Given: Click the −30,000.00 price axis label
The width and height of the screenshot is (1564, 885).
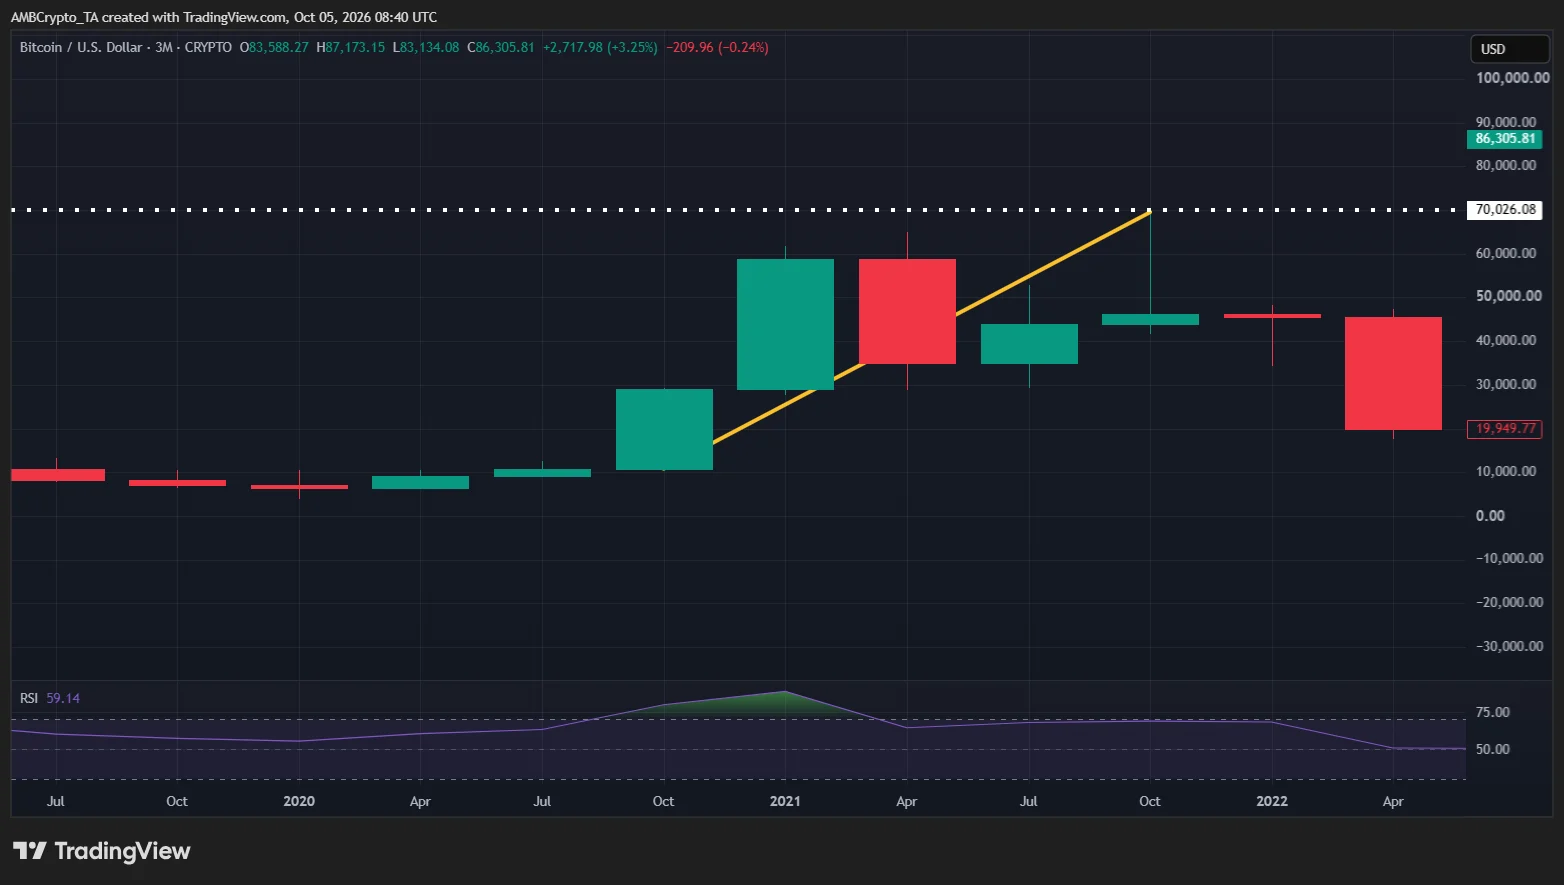Looking at the screenshot, I should (1510, 646).
